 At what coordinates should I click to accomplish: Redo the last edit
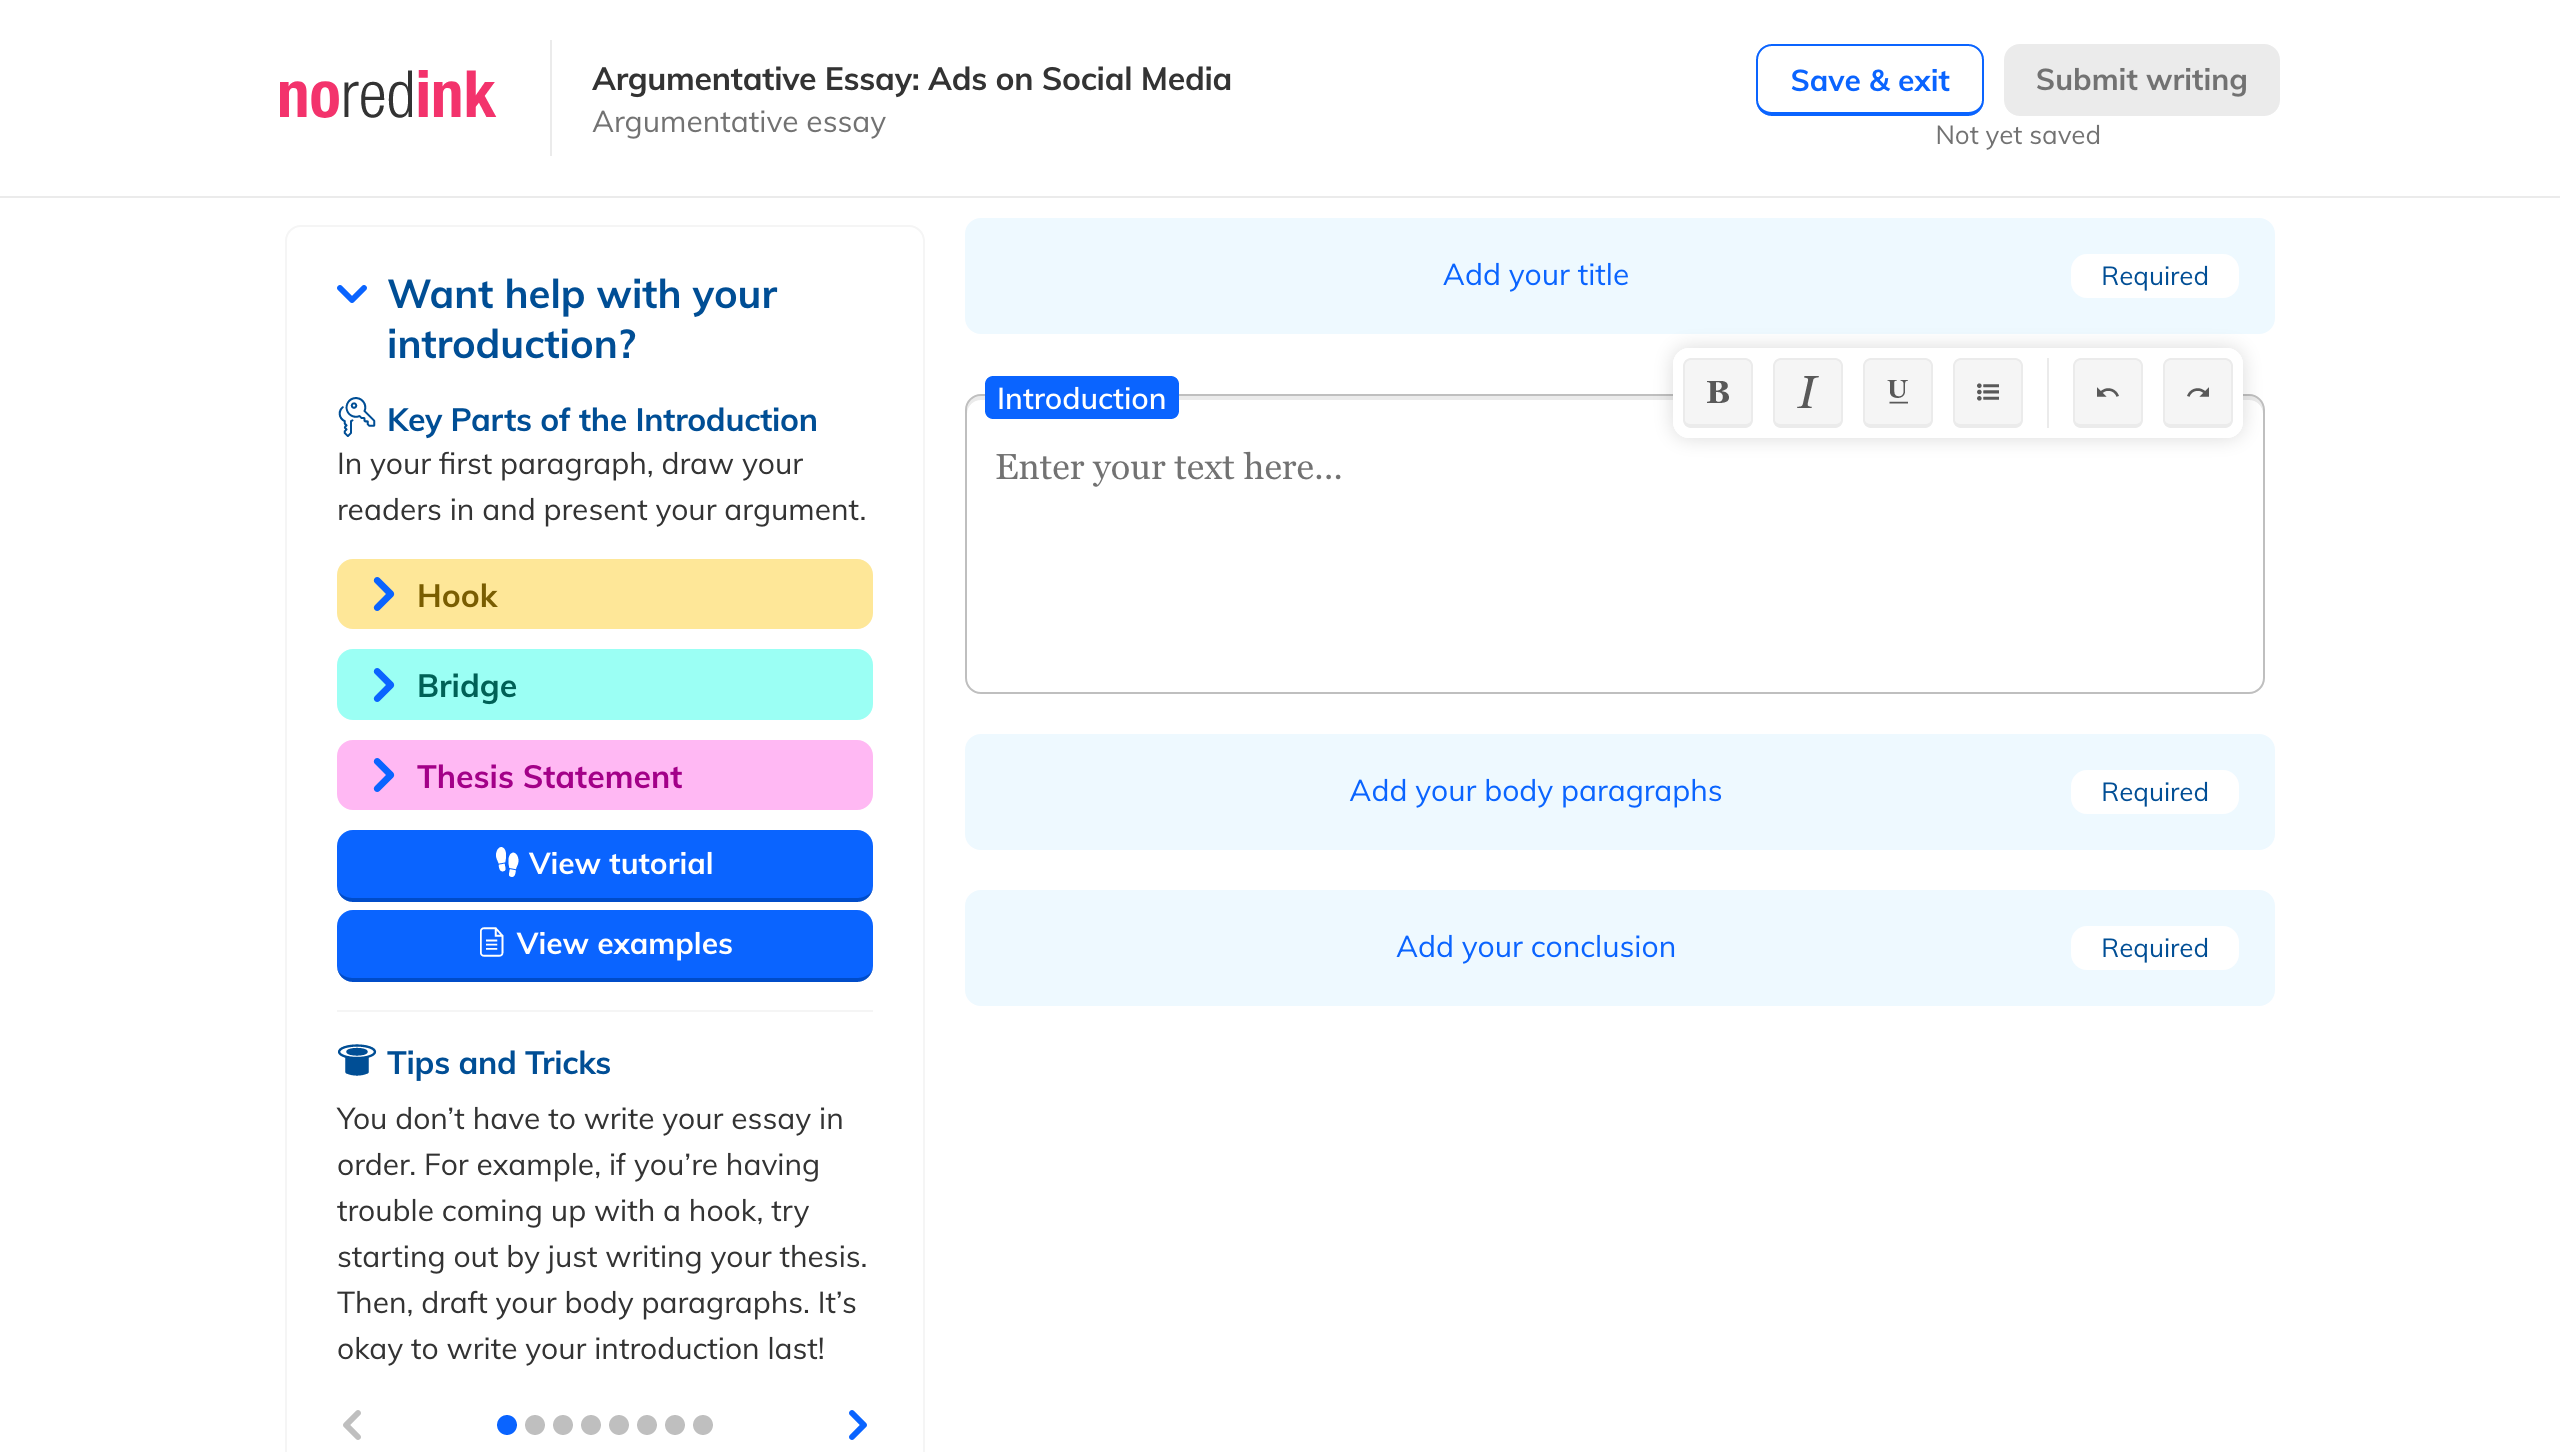(x=2197, y=392)
